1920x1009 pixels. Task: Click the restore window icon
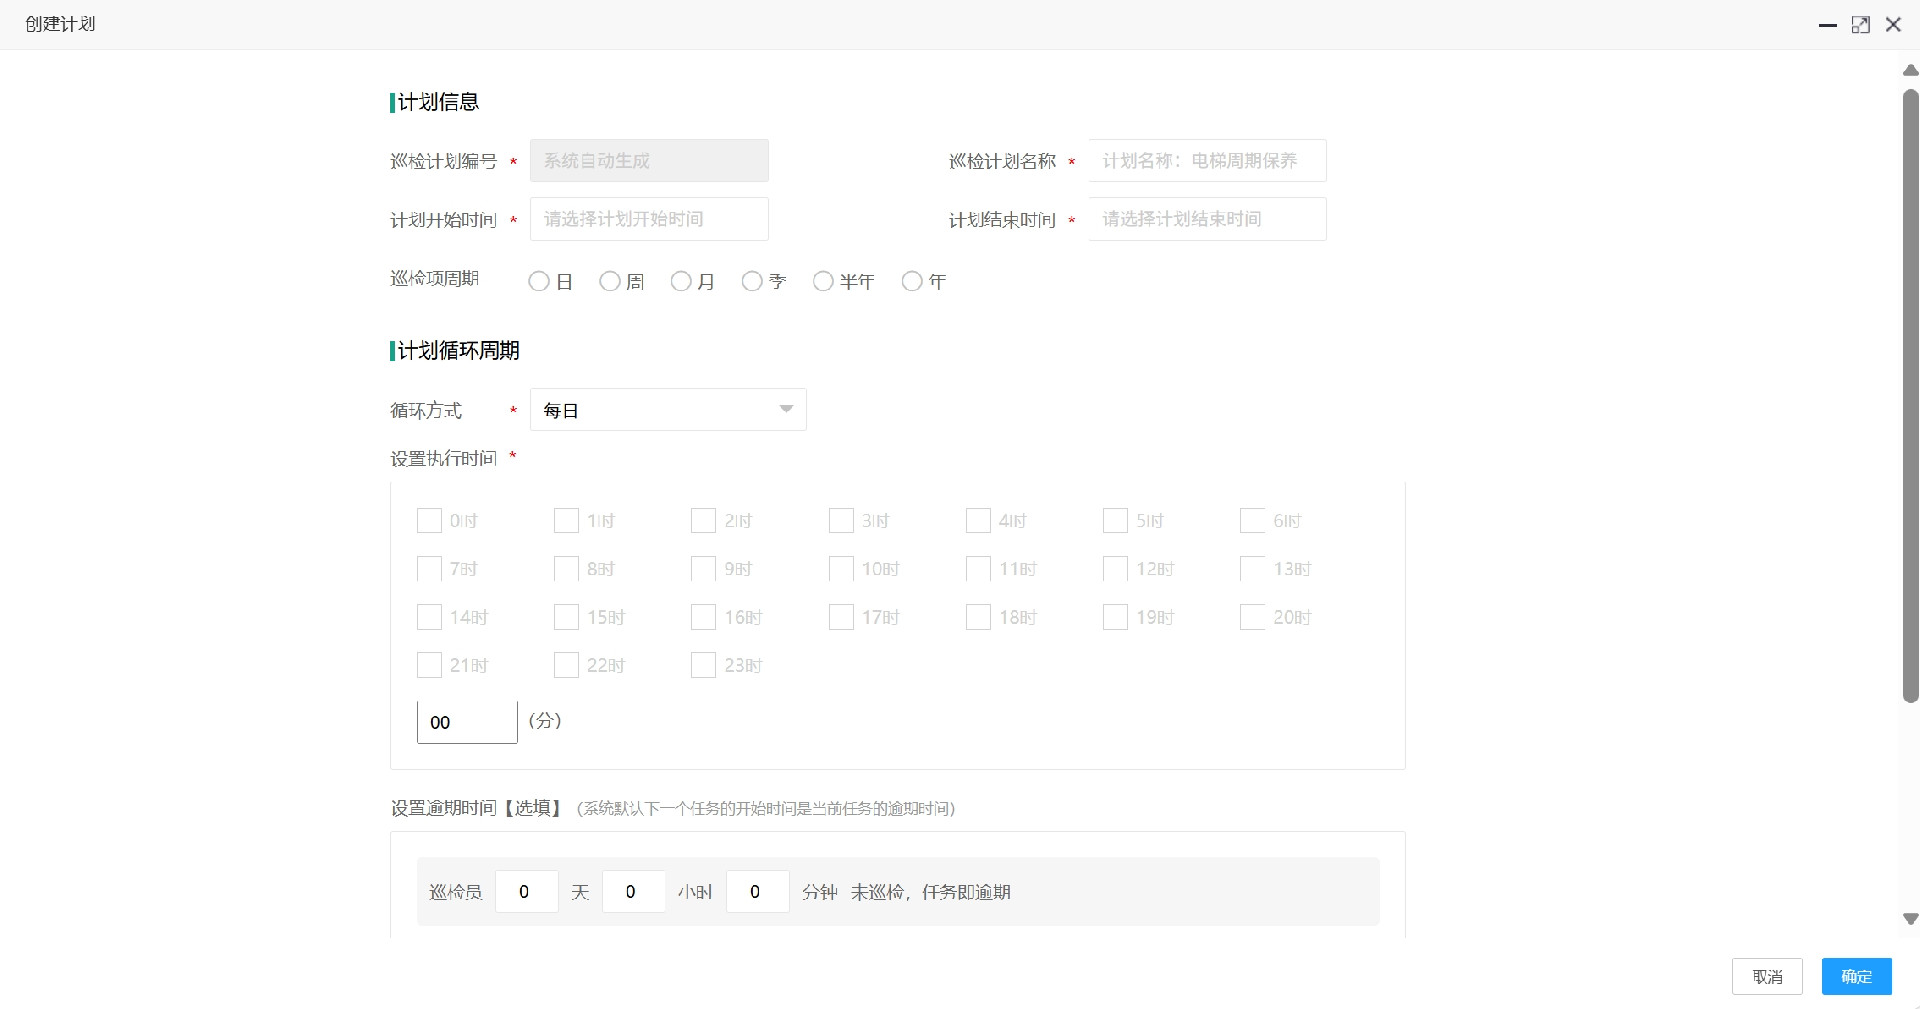(1861, 24)
